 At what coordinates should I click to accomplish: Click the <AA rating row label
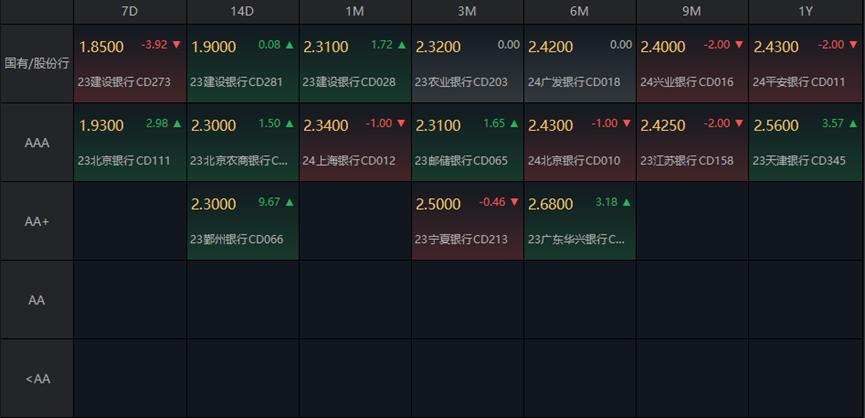point(36,378)
